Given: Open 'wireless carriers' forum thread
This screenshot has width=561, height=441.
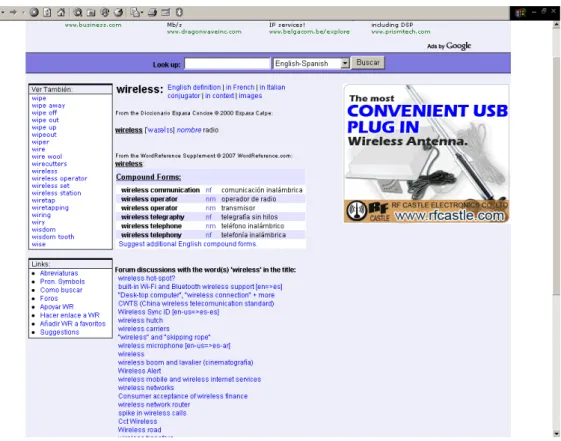Looking at the screenshot, I should [143, 329].
